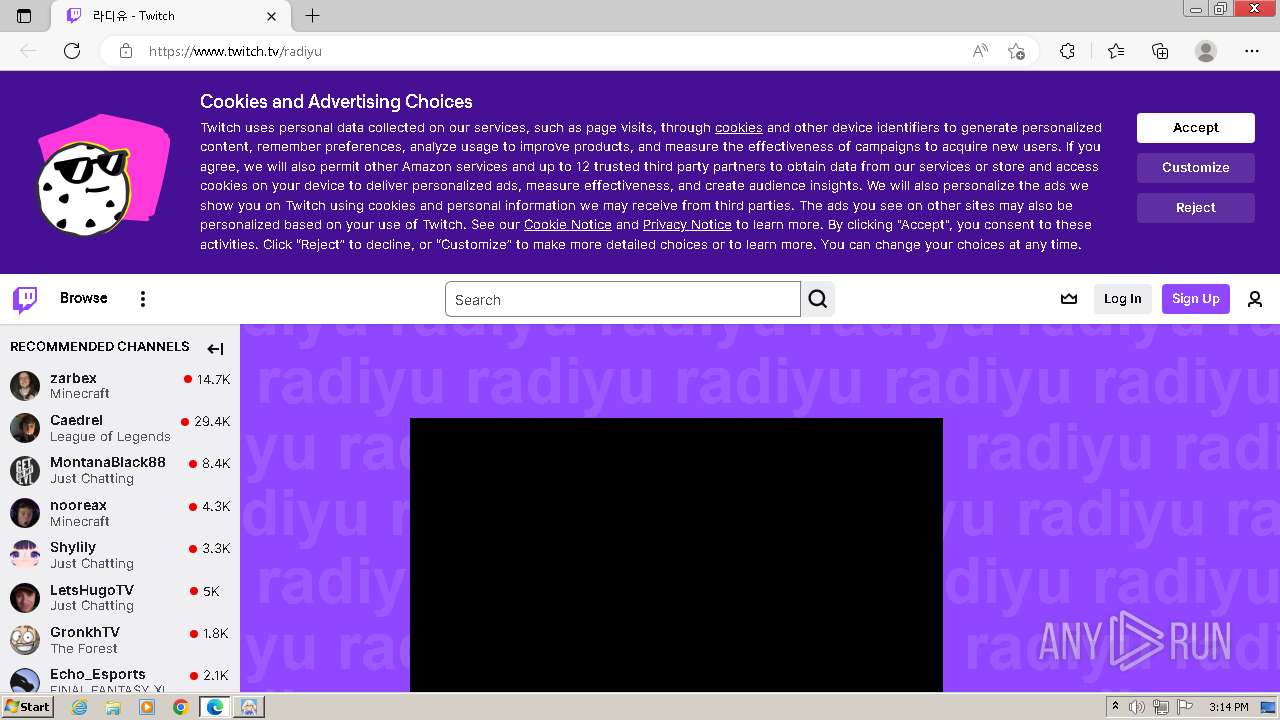Open LetsHugoTV channel avatar

click(x=25, y=598)
